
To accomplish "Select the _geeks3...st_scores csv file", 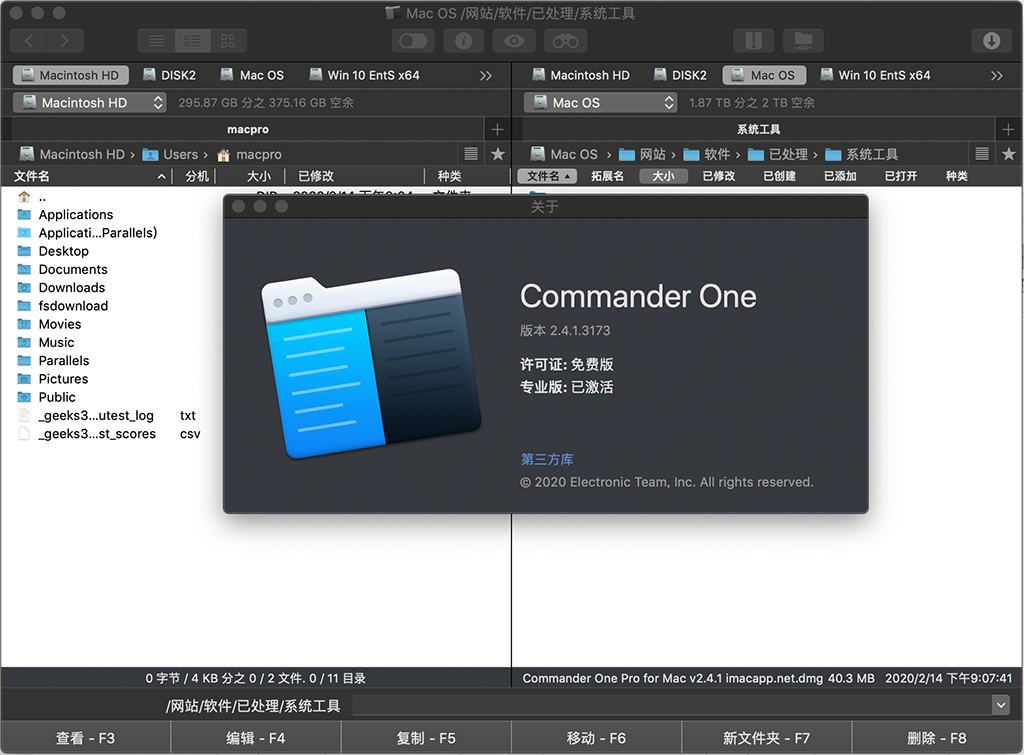I will [x=108, y=434].
